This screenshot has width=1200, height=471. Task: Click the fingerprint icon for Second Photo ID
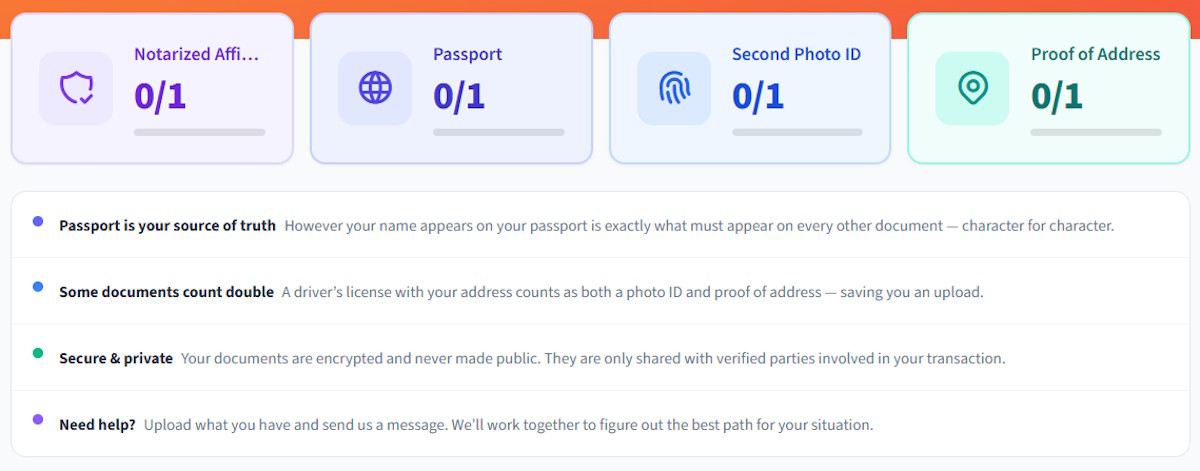tap(674, 88)
